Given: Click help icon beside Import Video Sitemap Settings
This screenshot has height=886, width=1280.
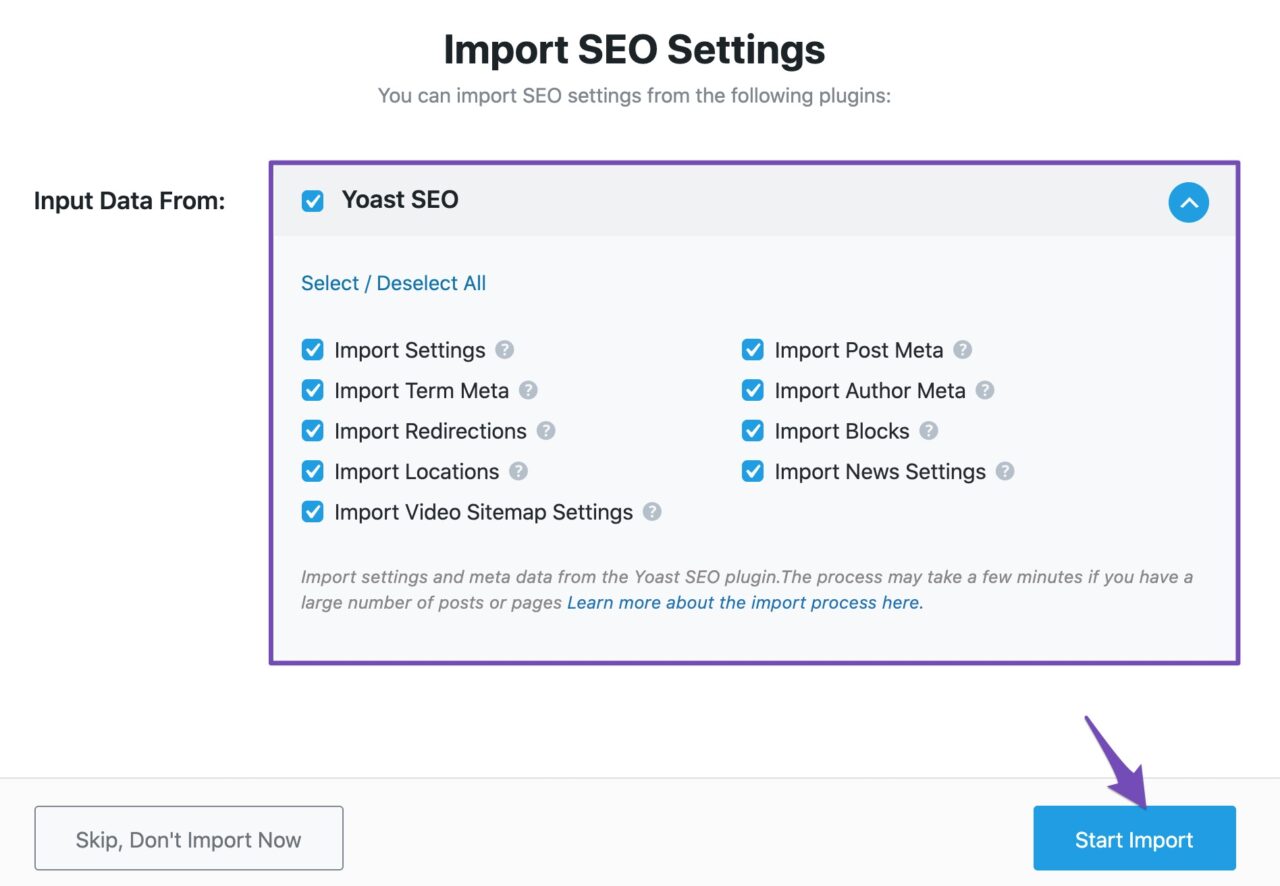Looking at the screenshot, I should tap(652, 512).
